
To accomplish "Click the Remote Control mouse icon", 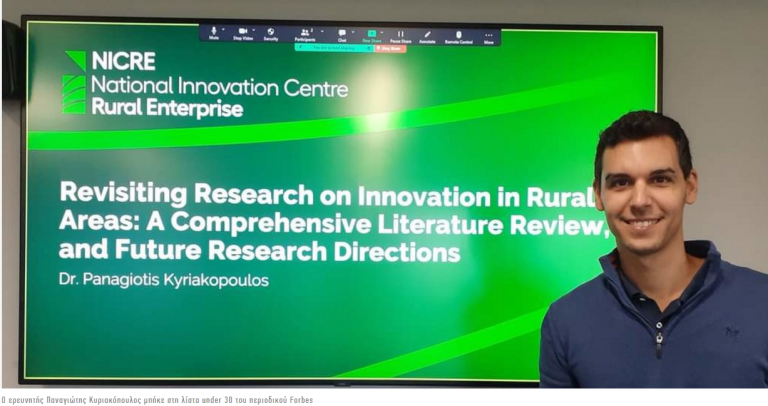I will [x=459, y=37].
